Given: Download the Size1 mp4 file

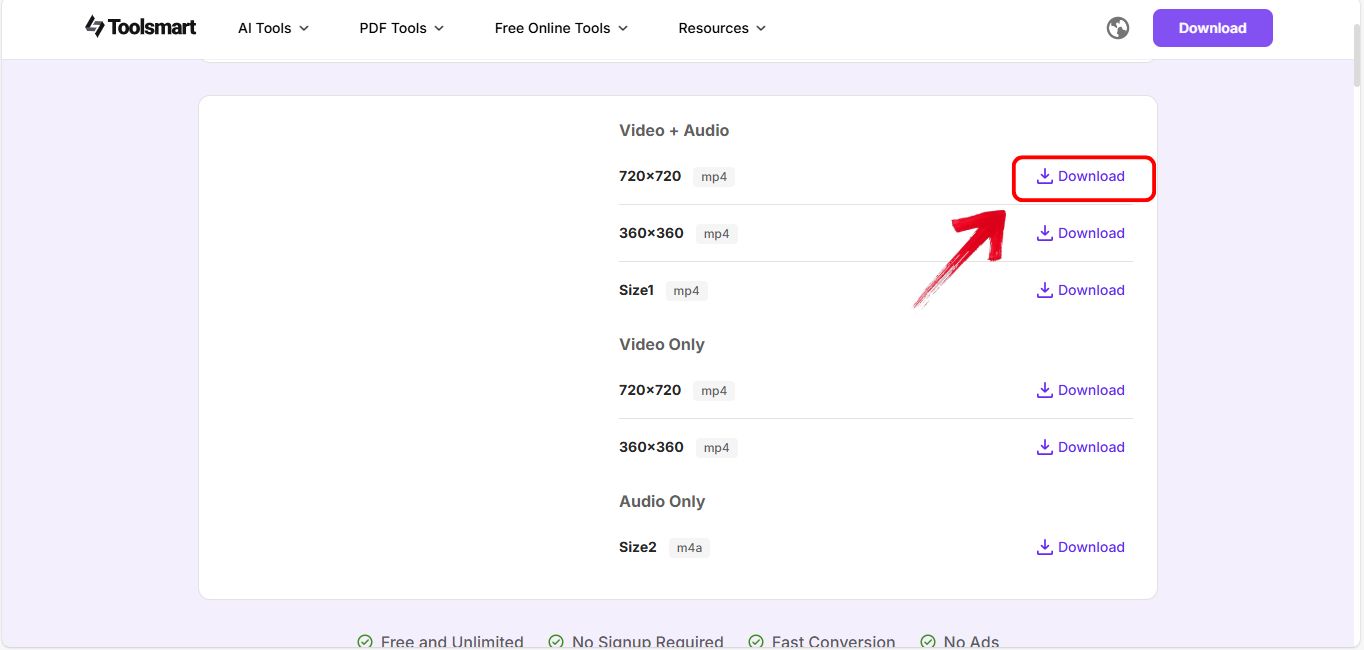Looking at the screenshot, I should pos(1081,290).
